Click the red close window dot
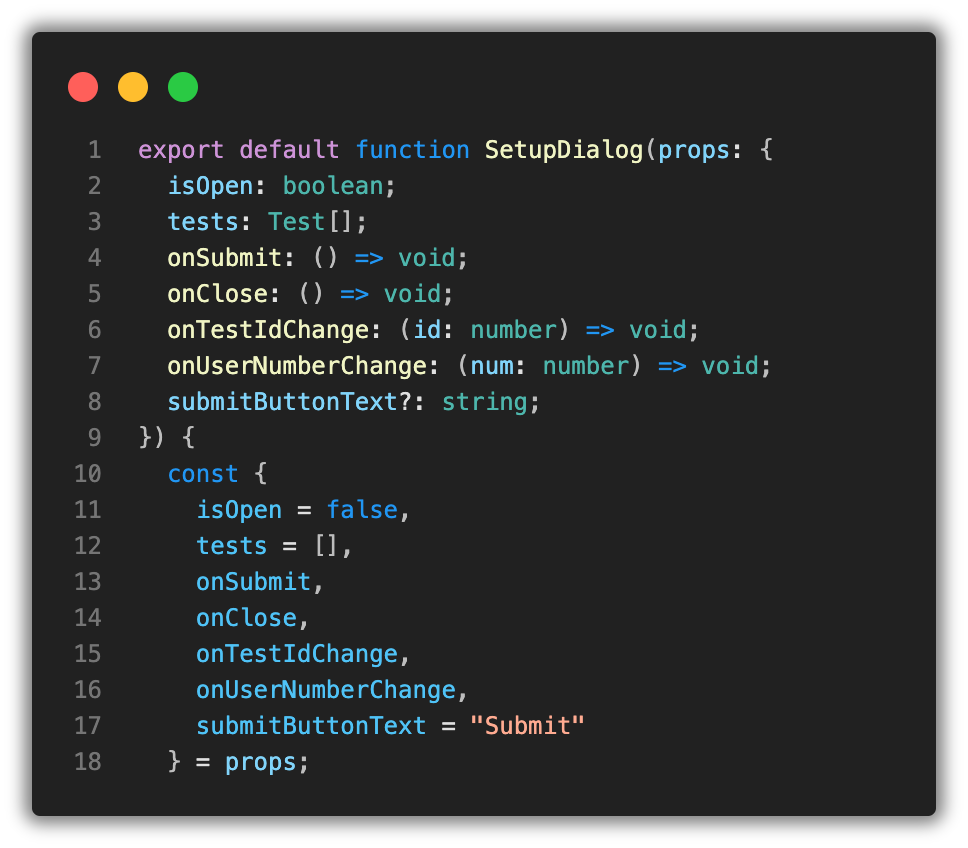968x848 pixels. [x=83, y=87]
